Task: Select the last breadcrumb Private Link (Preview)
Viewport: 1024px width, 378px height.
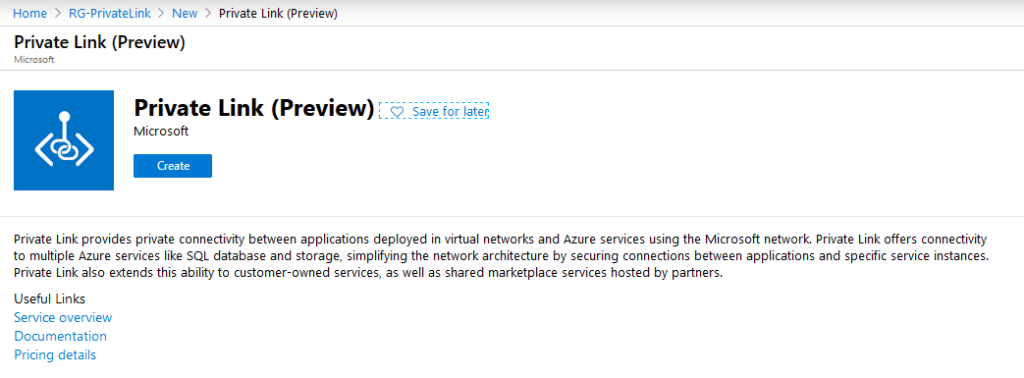Action: [x=278, y=13]
